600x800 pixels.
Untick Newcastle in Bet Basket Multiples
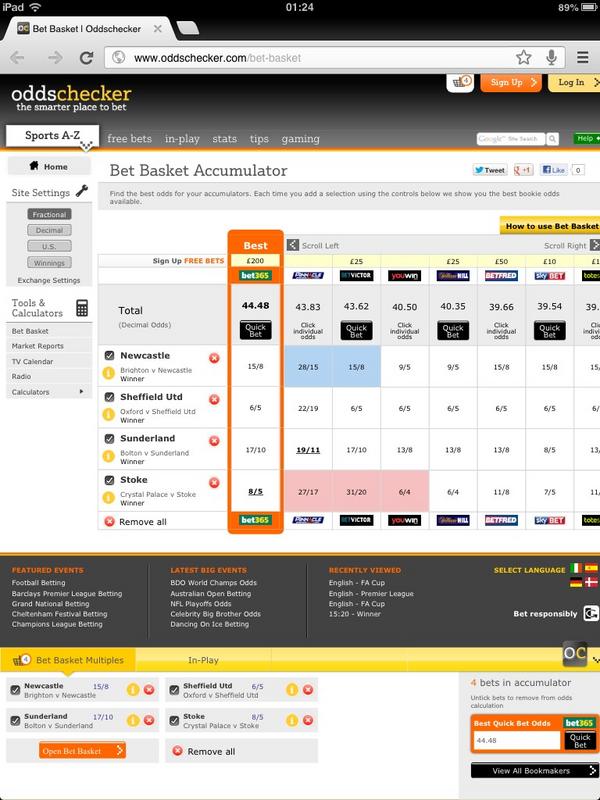15,690
